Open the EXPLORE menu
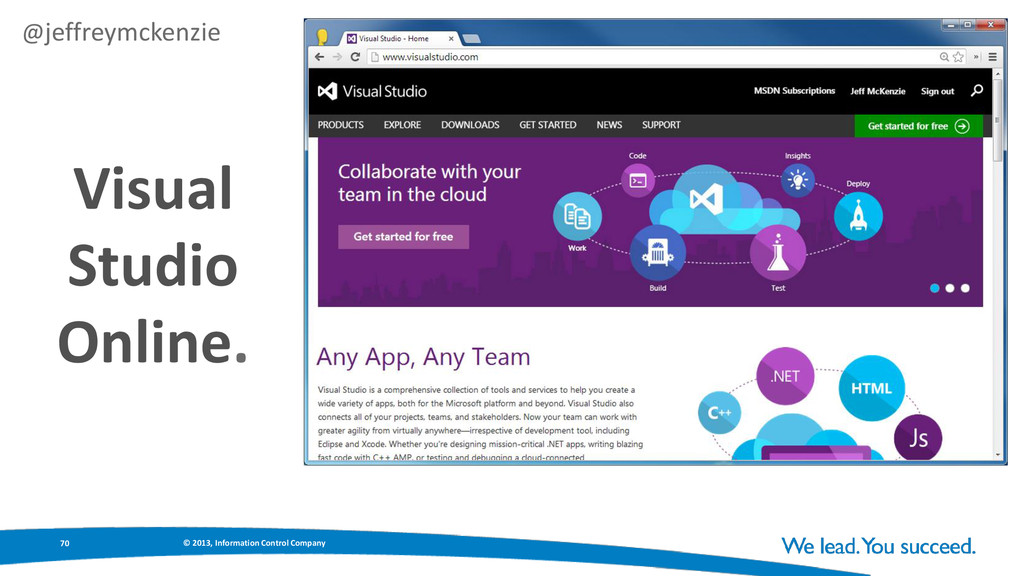Viewport: 1024px width, 576px height. (402, 125)
